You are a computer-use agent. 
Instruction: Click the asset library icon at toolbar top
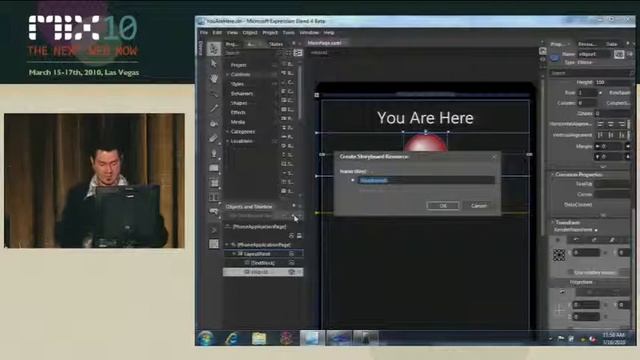tap(214, 49)
